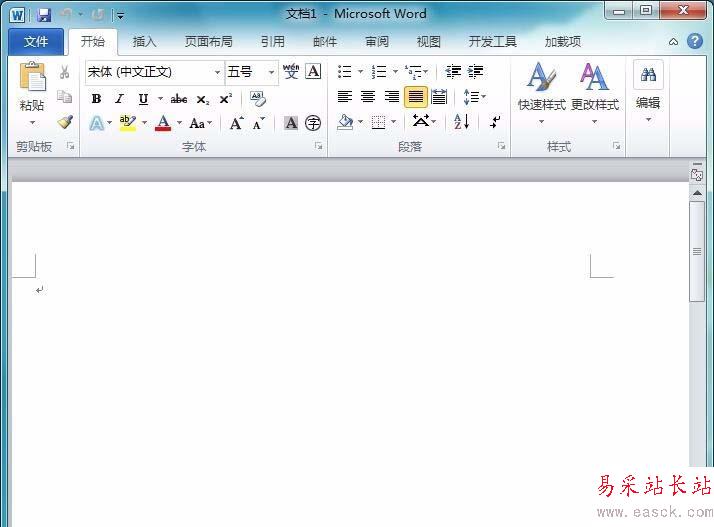Viewport: 714px width, 527px height.
Task: Minimize the ribbon with the caret button
Action: (x=673, y=42)
